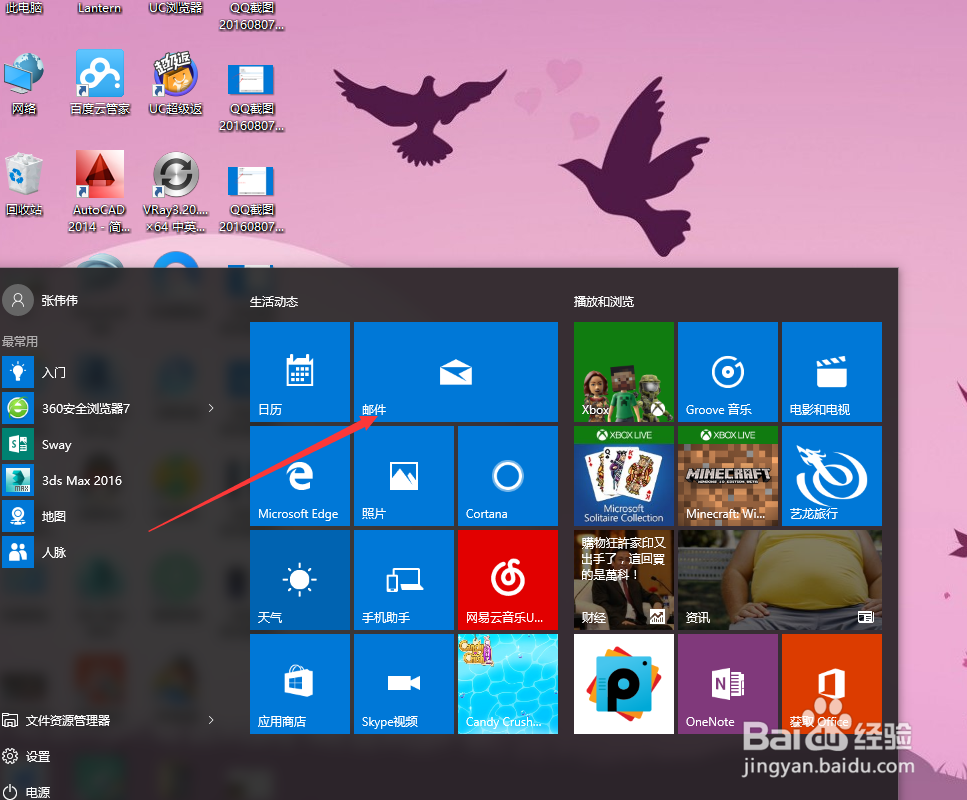Open the Xbox tile
Screen dimensions: 967x800
(x=623, y=372)
